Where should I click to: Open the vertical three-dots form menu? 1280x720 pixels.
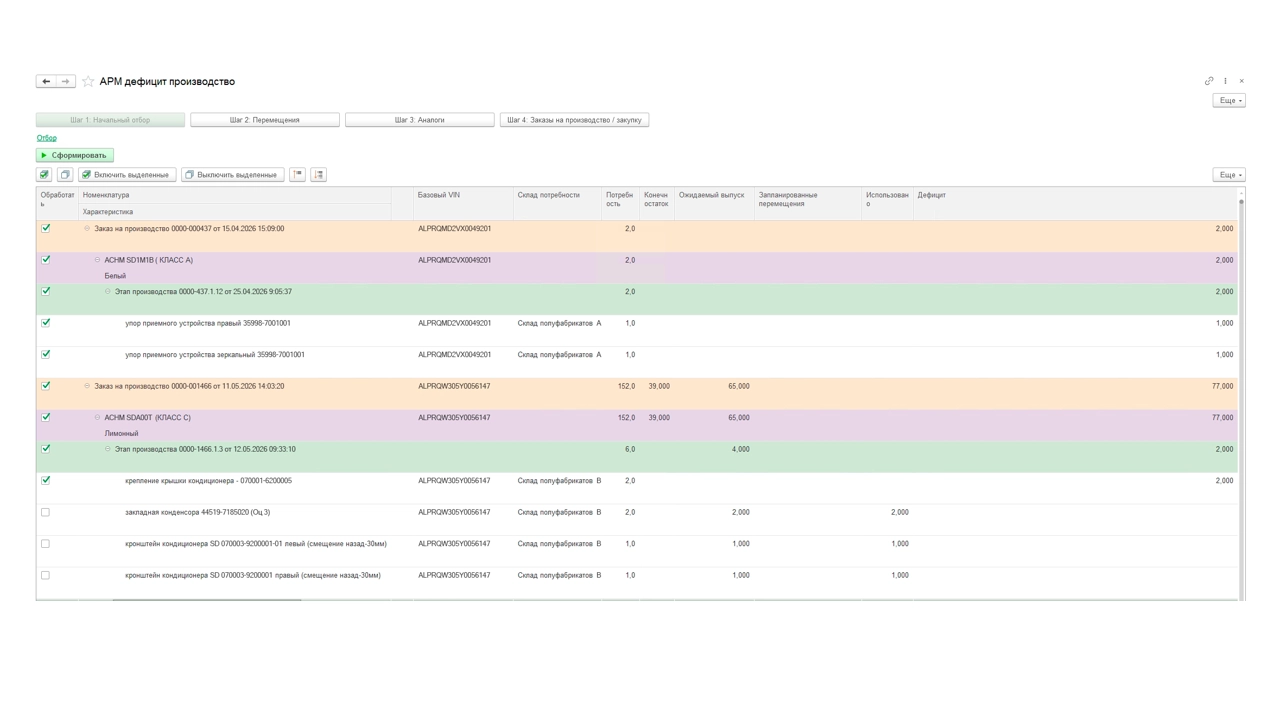coord(1225,81)
